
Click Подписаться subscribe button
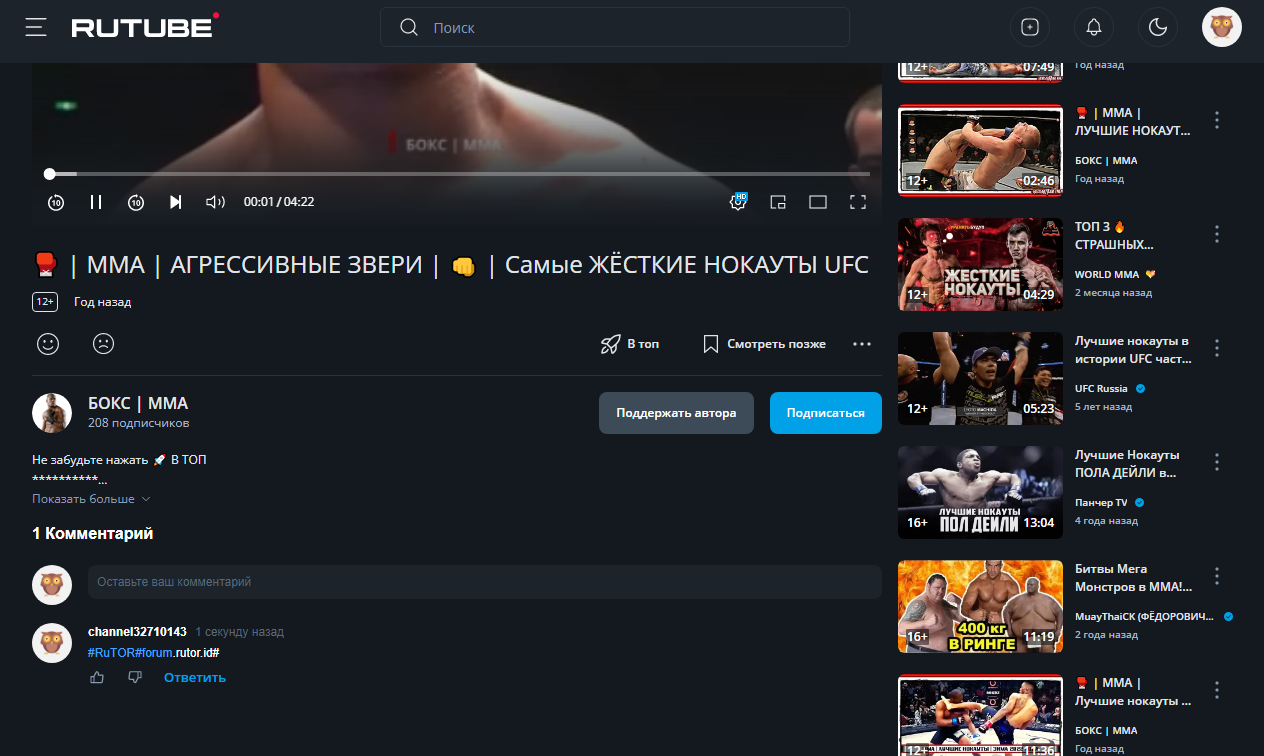coord(826,413)
